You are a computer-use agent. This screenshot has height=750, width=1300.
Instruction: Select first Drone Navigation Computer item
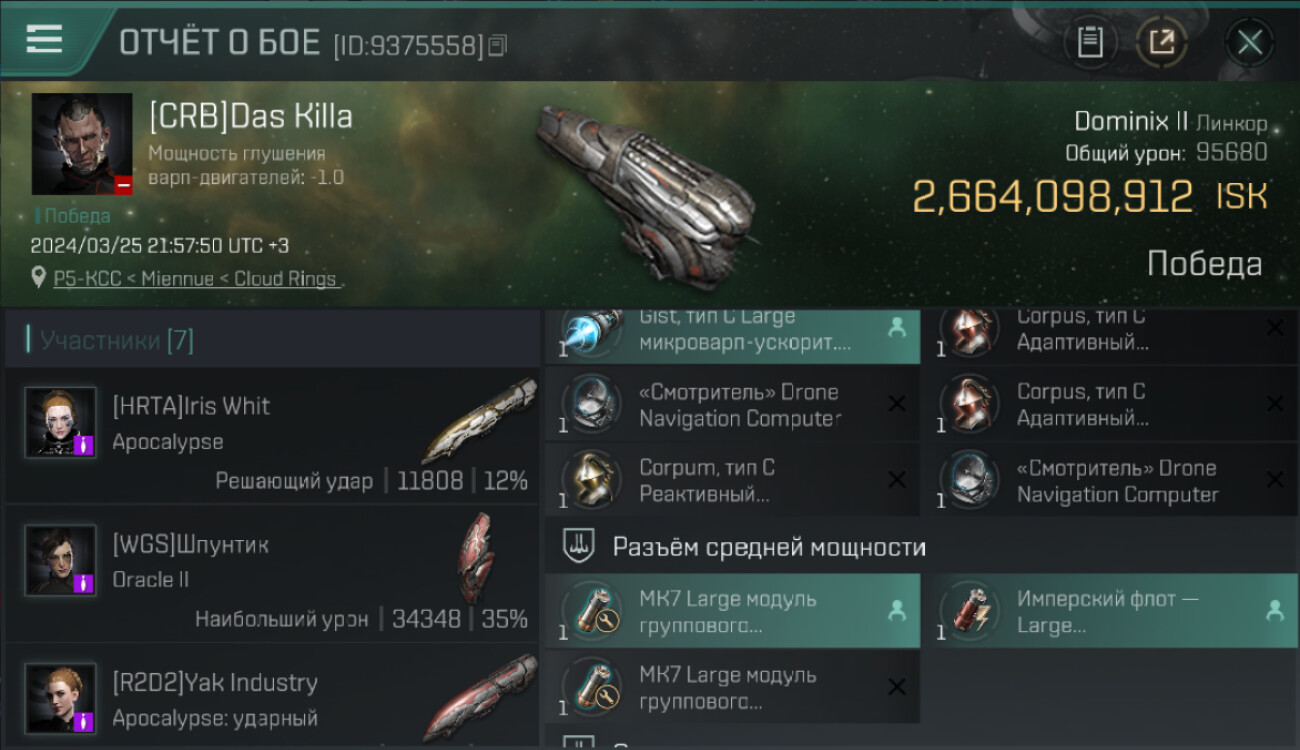coord(732,405)
